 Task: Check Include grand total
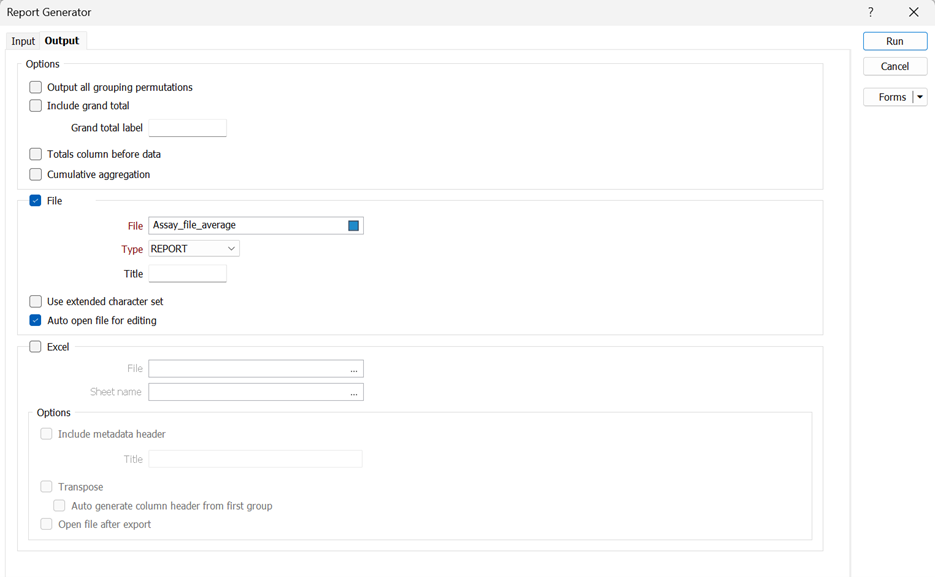tap(35, 105)
